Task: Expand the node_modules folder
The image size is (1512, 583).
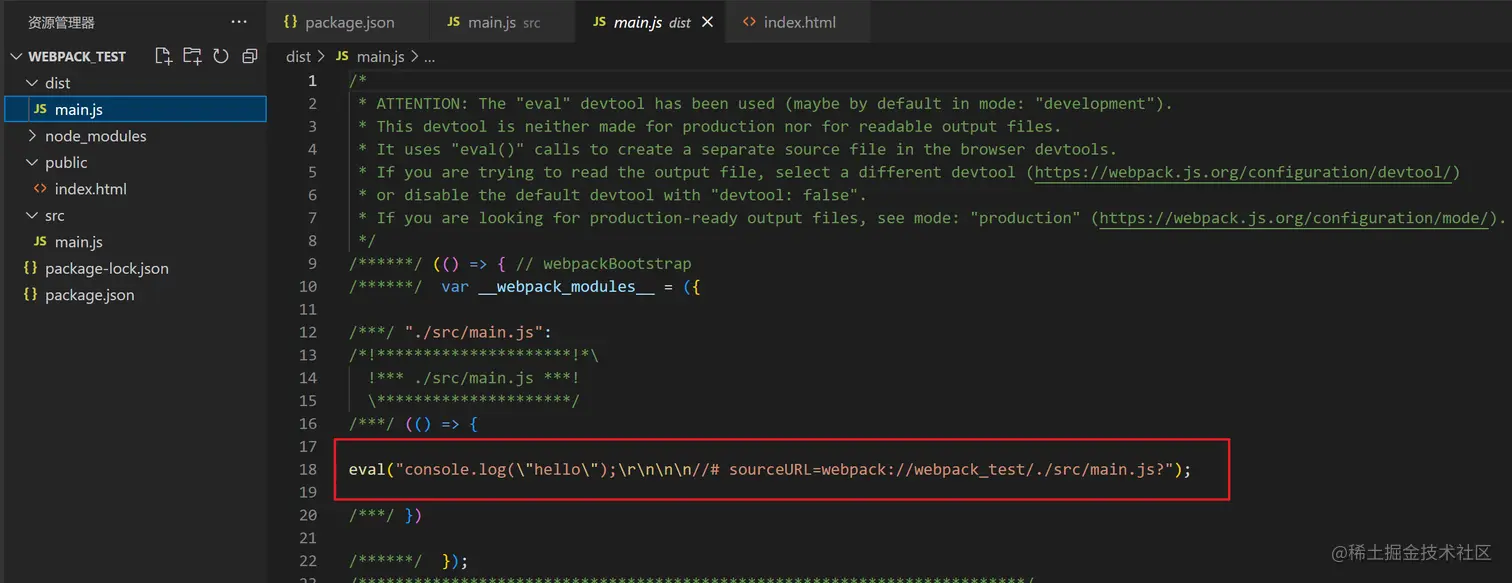Action: tap(33, 136)
